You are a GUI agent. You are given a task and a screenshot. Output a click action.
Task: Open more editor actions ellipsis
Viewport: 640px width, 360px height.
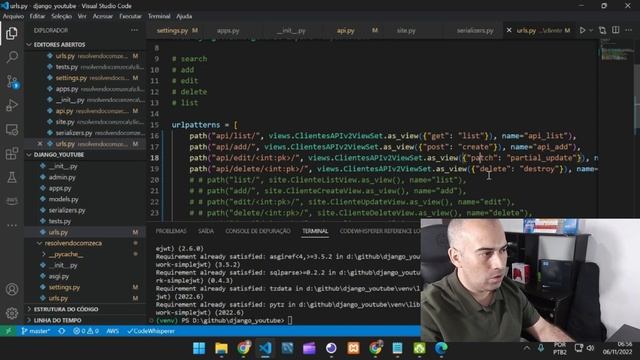pyautogui.click(x=629, y=30)
